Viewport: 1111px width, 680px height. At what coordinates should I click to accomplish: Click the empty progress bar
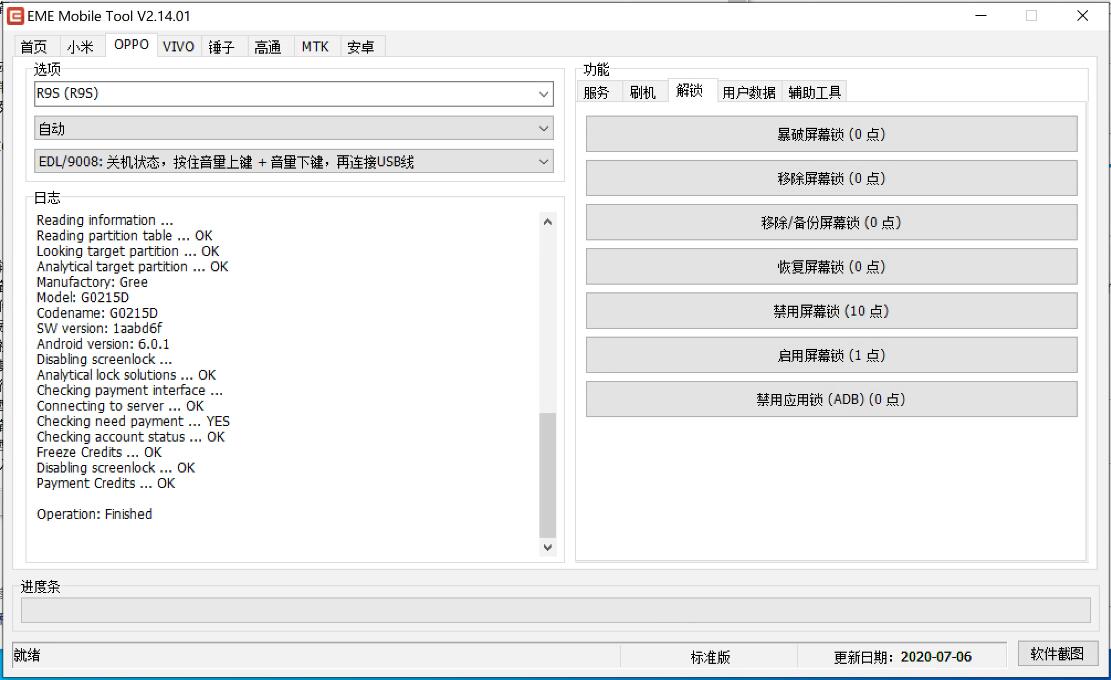point(556,610)
